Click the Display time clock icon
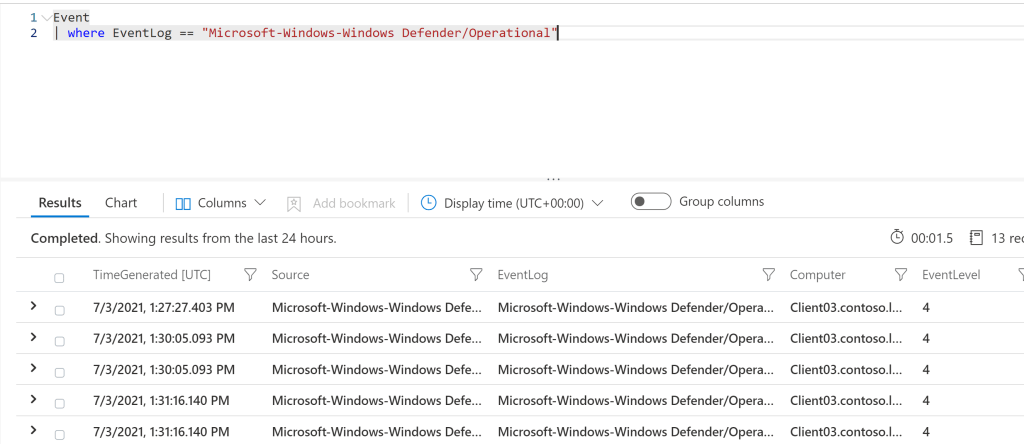 [429, 203]
